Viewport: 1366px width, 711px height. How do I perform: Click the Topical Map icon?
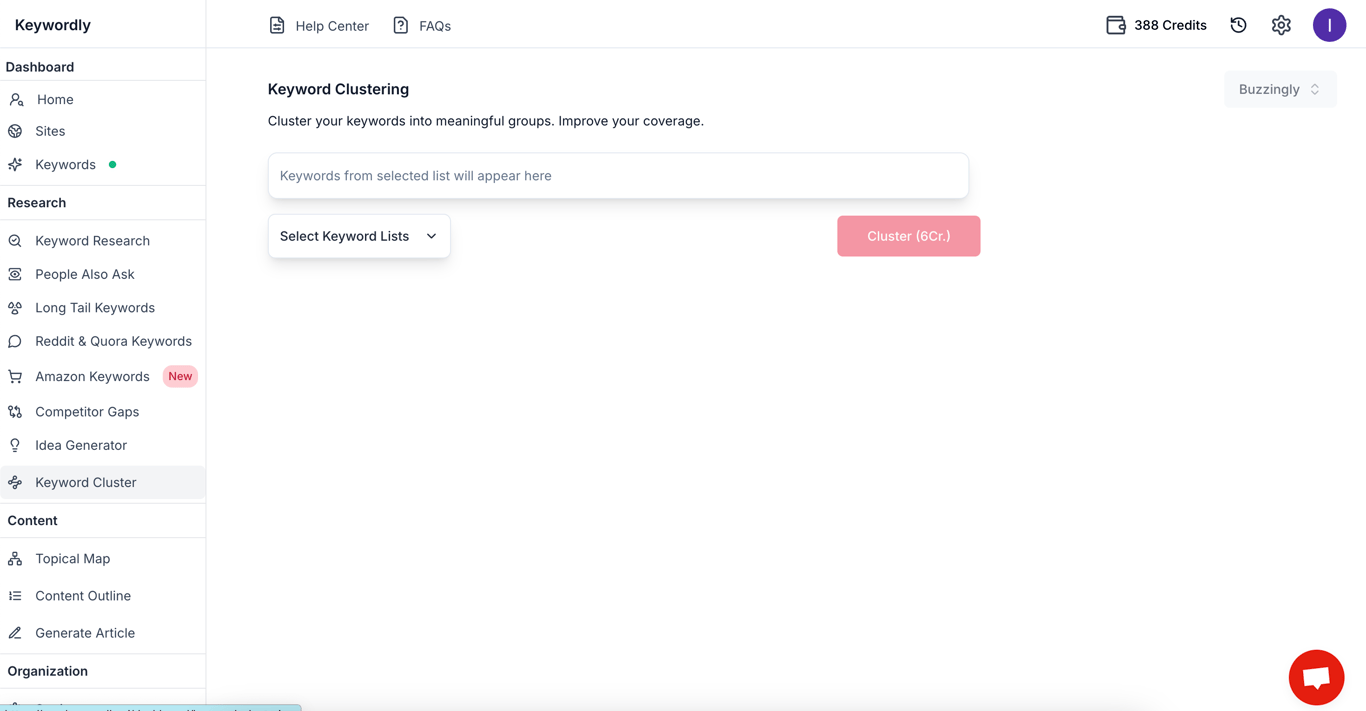(x=15, y=559)
